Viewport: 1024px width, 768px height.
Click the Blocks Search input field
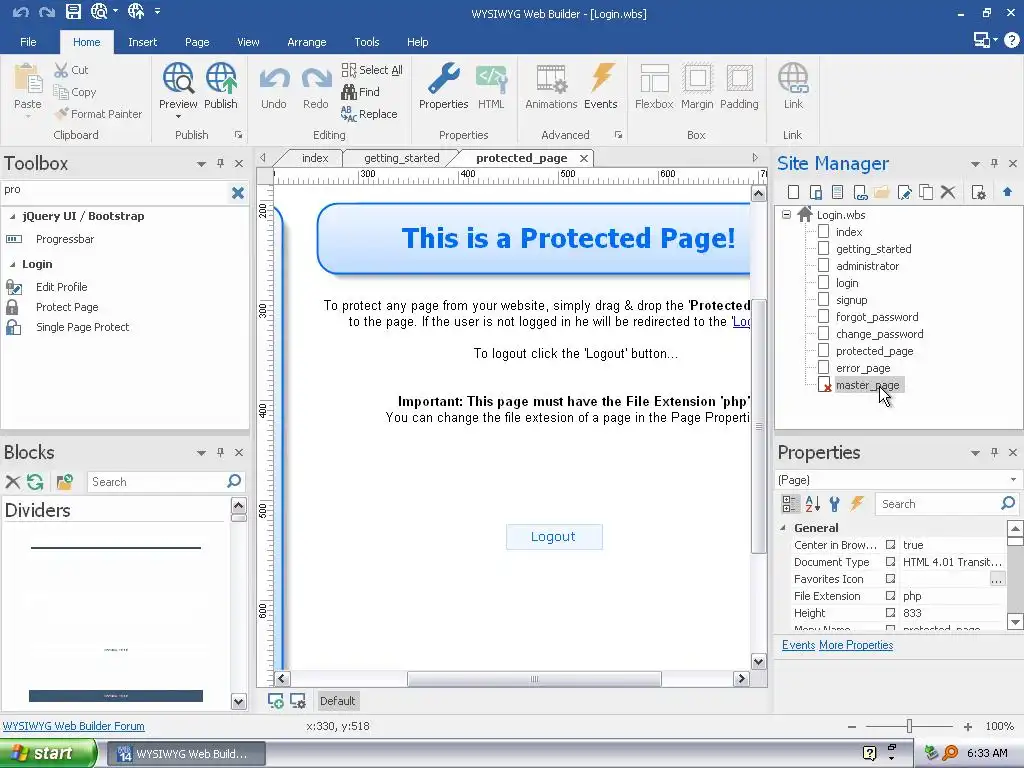157,482
